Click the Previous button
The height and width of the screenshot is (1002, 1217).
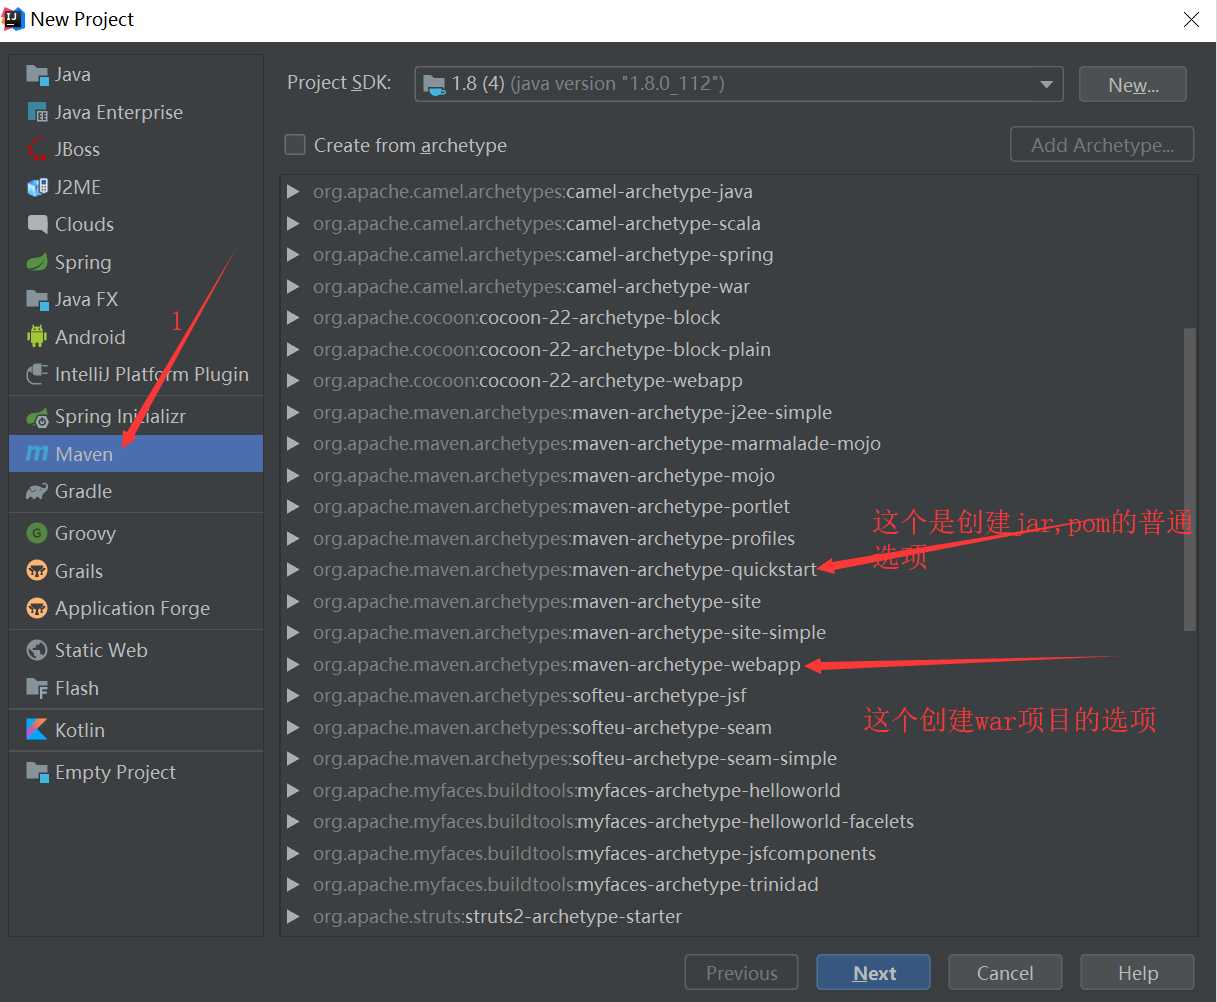tap(741, 973)
